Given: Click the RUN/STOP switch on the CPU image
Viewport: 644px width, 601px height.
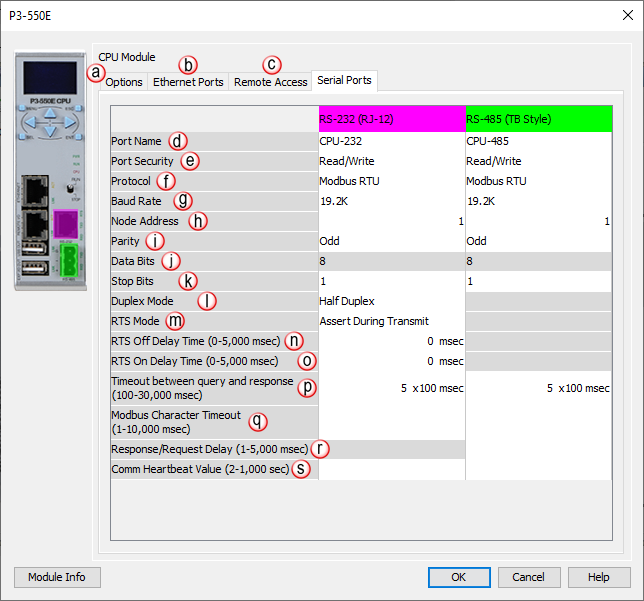Looking at the screenshot, I should pos(65,186).
